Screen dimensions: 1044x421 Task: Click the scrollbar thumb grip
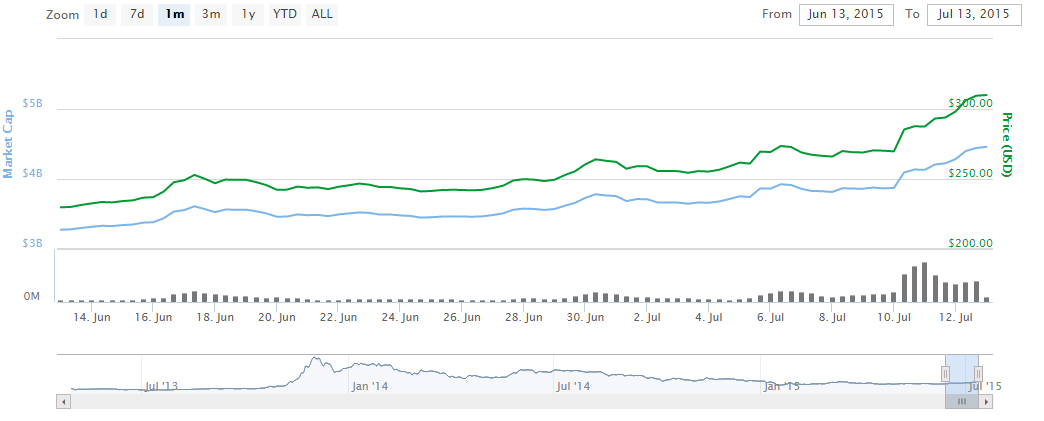click(x=961, y=401)
